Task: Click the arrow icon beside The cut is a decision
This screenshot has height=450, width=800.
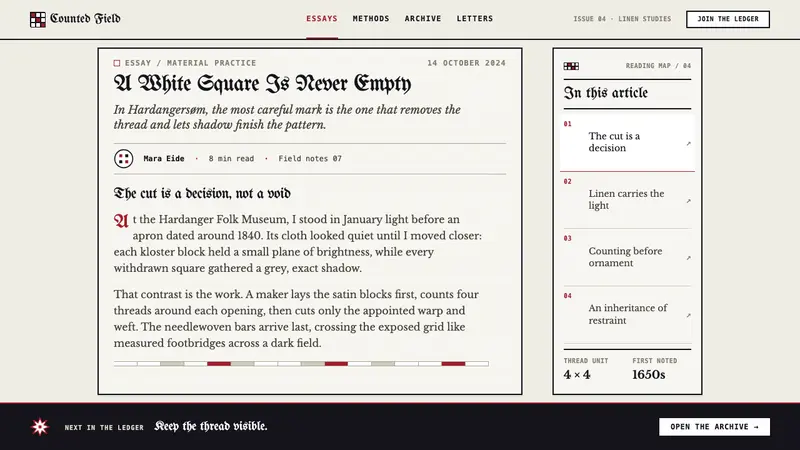Action: 688,144
